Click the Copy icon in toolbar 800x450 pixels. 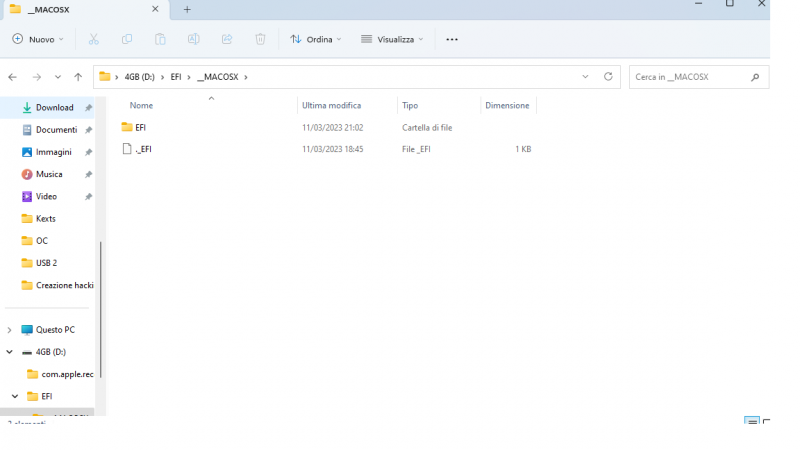tap(127, 39)
